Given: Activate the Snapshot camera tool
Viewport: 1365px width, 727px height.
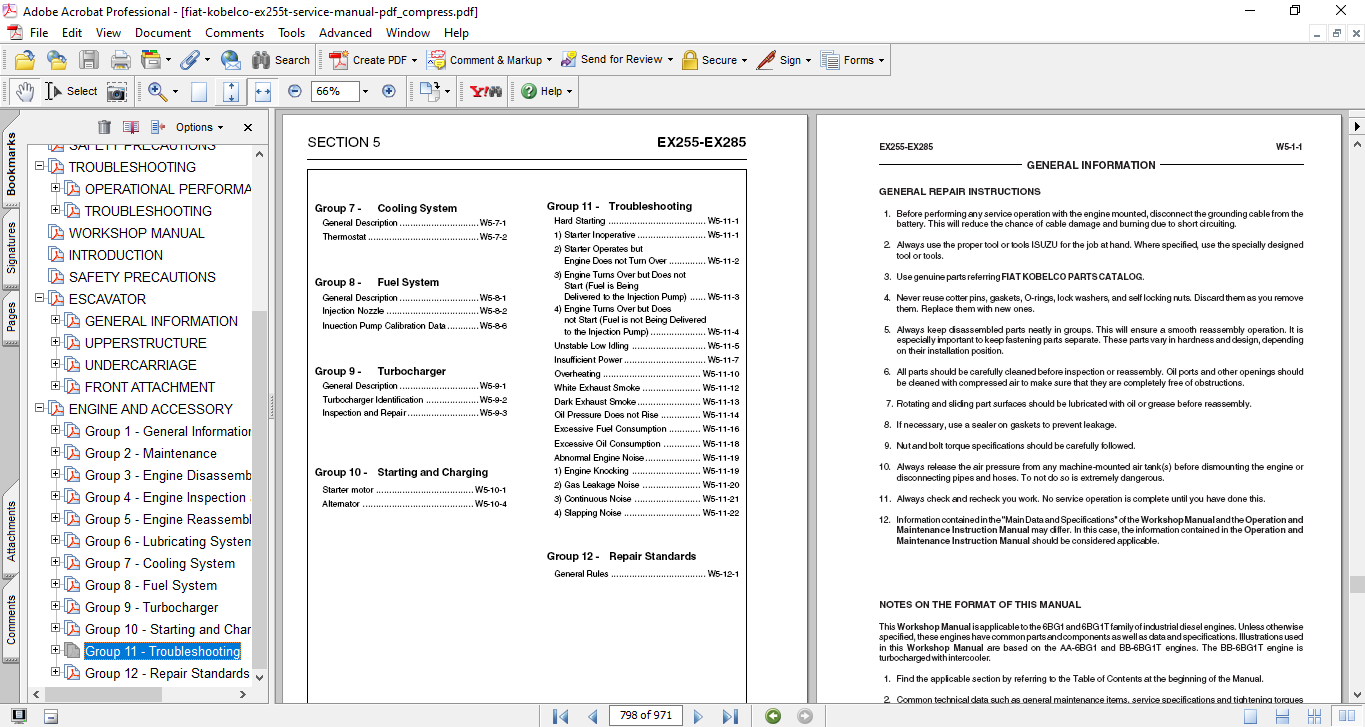Looking at the screenshot, I should pos(117,91).
